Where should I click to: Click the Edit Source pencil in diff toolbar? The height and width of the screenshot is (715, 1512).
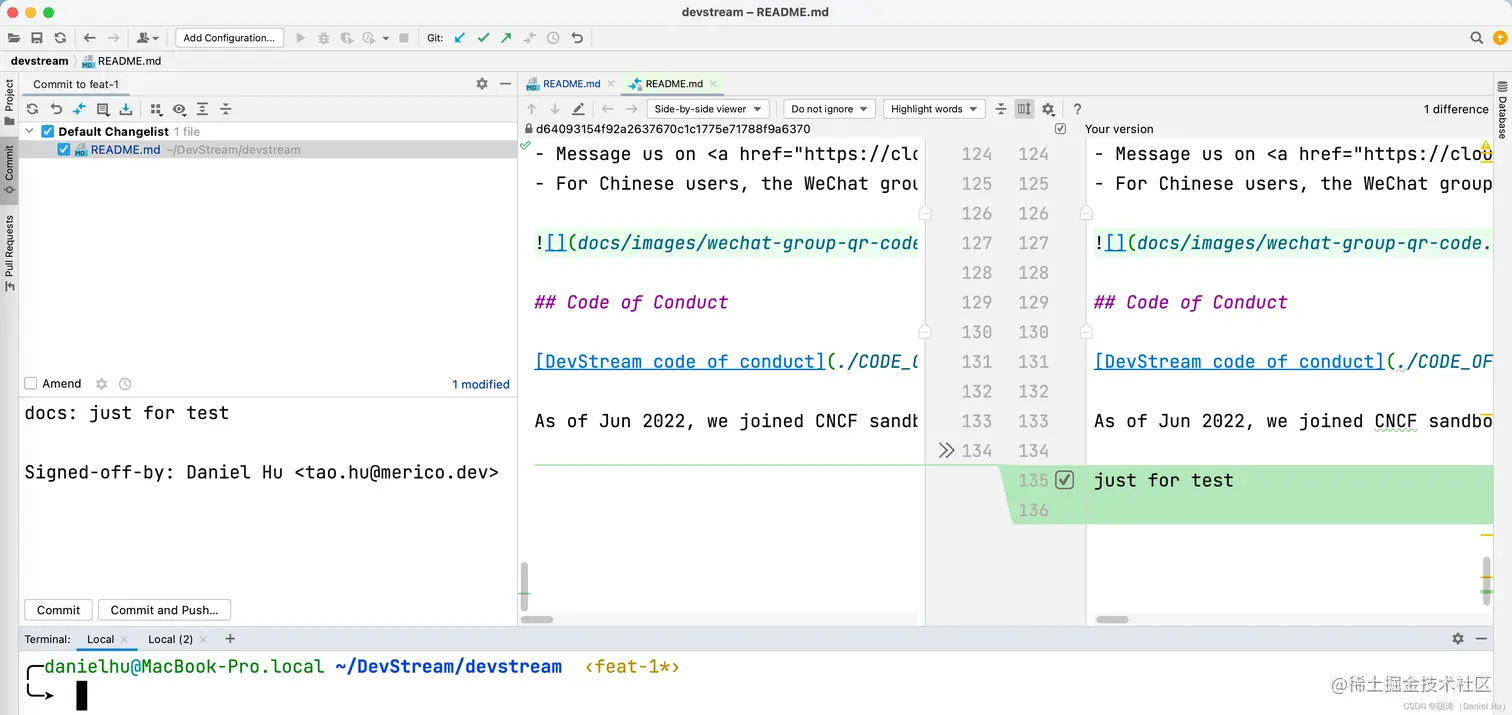click(x=578, y=109)
